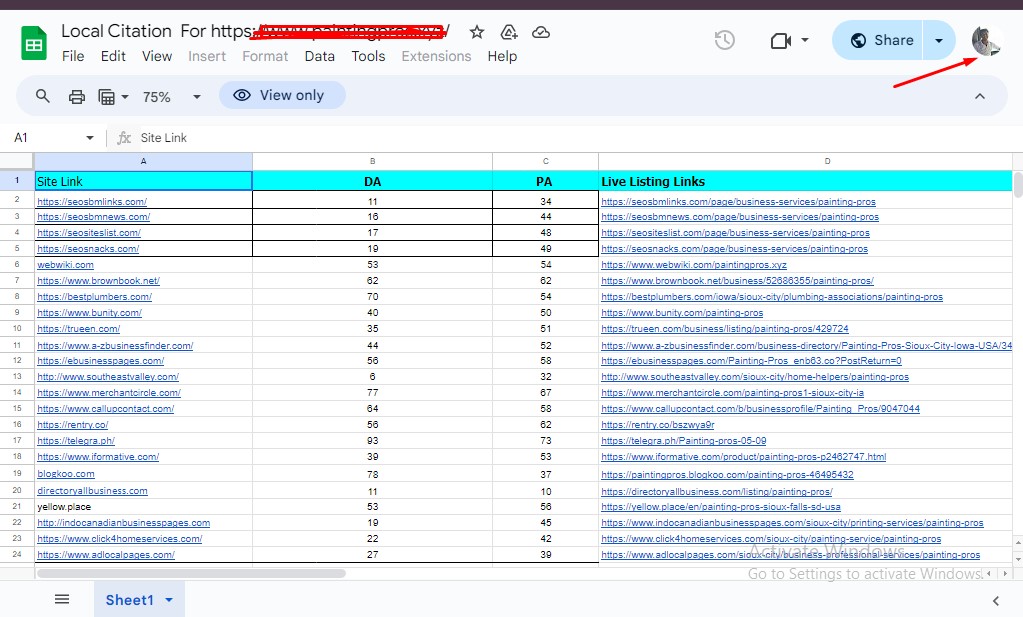Viewport: 1023px width, 617px height.
Task: Select the Live Listing Links header cell
Action: 804,181
